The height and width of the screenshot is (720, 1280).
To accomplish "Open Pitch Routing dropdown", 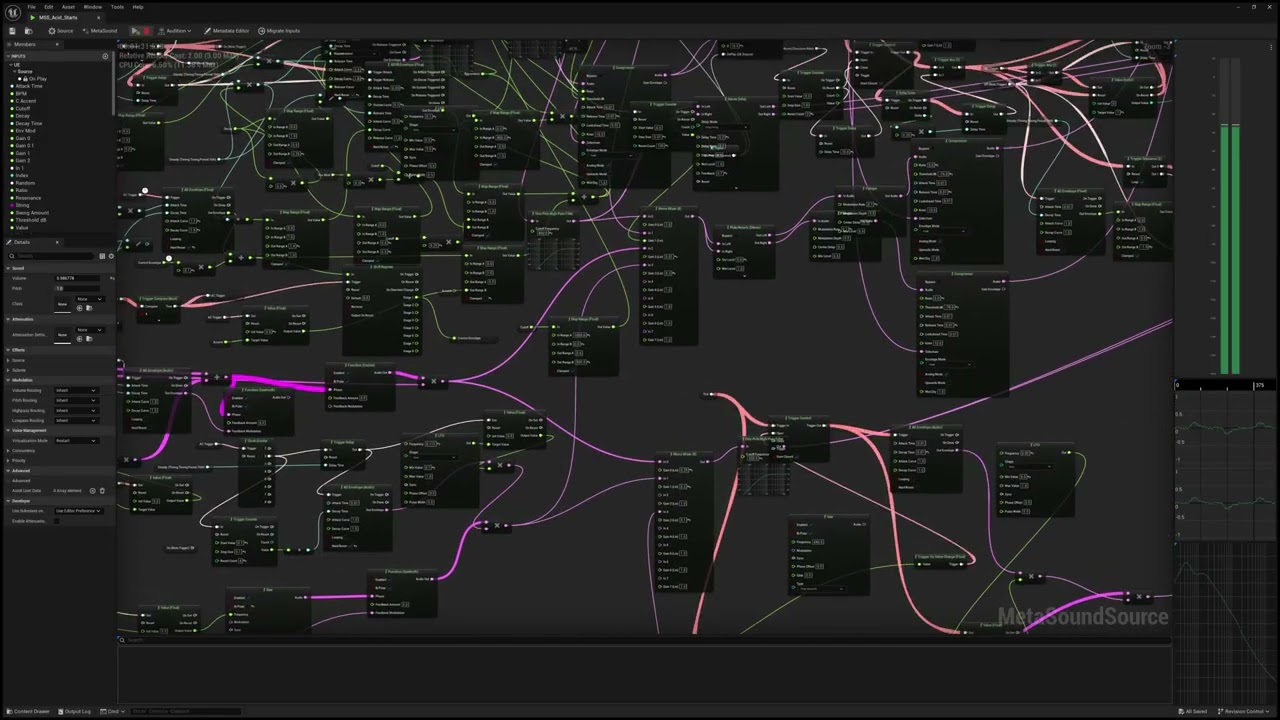I will (76, 400).
